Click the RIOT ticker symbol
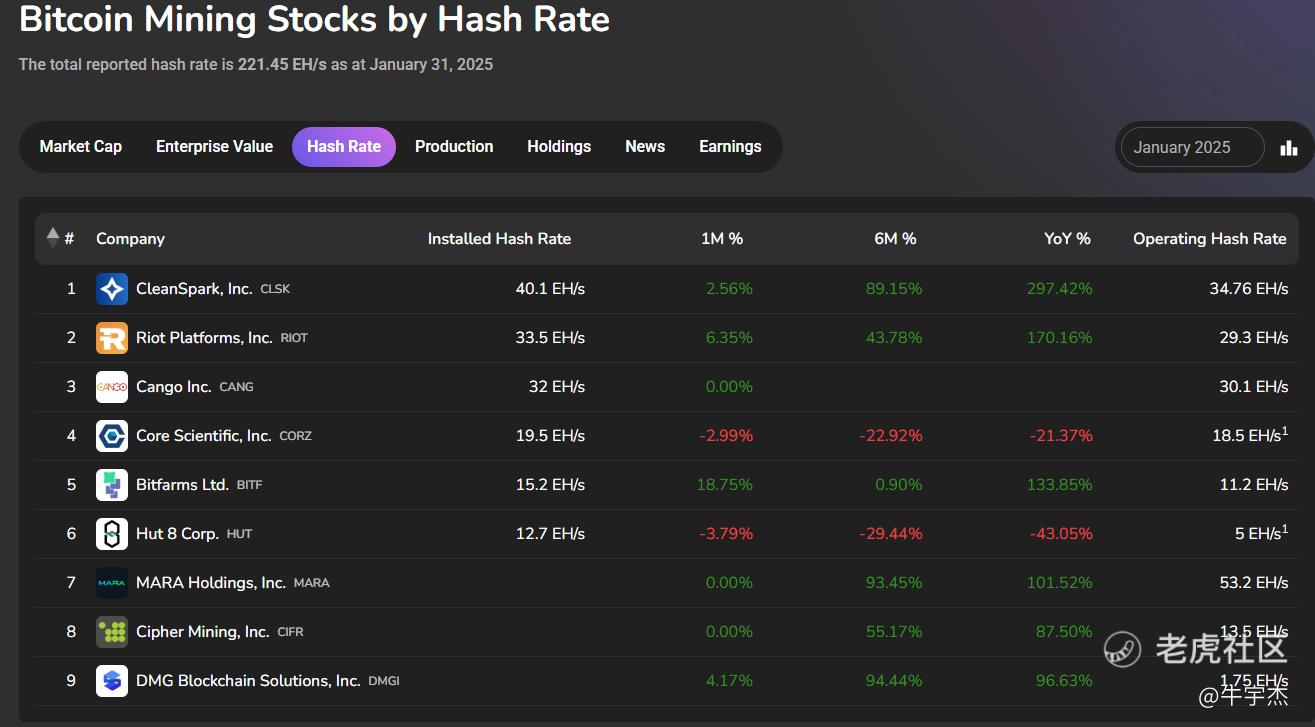Screen dimensions: 1315x727 tap(294, 338)
